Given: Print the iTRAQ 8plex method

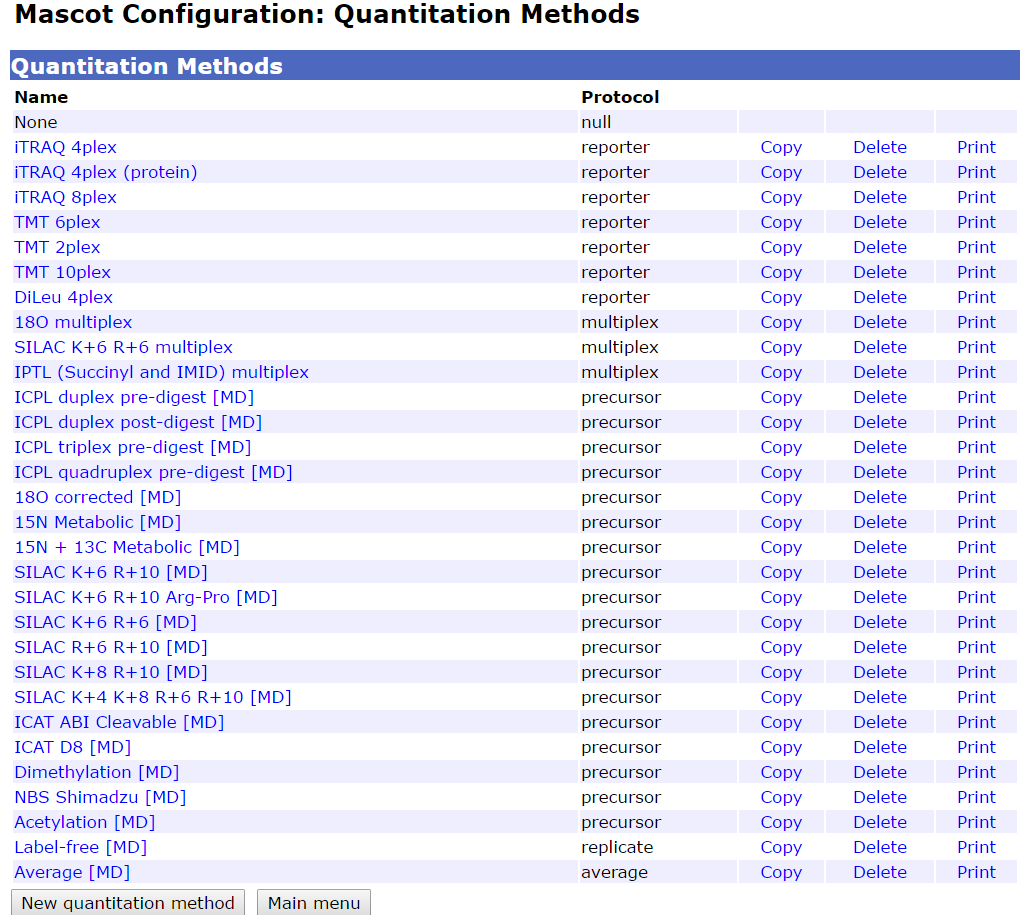Looking at the screenshot, I should [x=976, y=197].
